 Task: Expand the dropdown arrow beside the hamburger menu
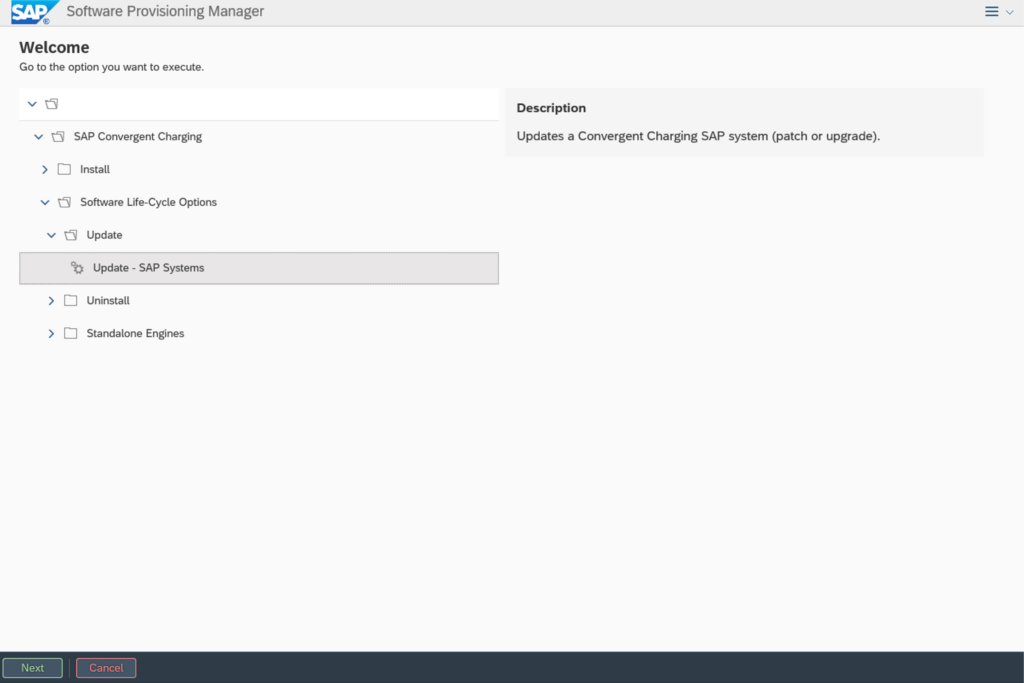[1010, 12]
